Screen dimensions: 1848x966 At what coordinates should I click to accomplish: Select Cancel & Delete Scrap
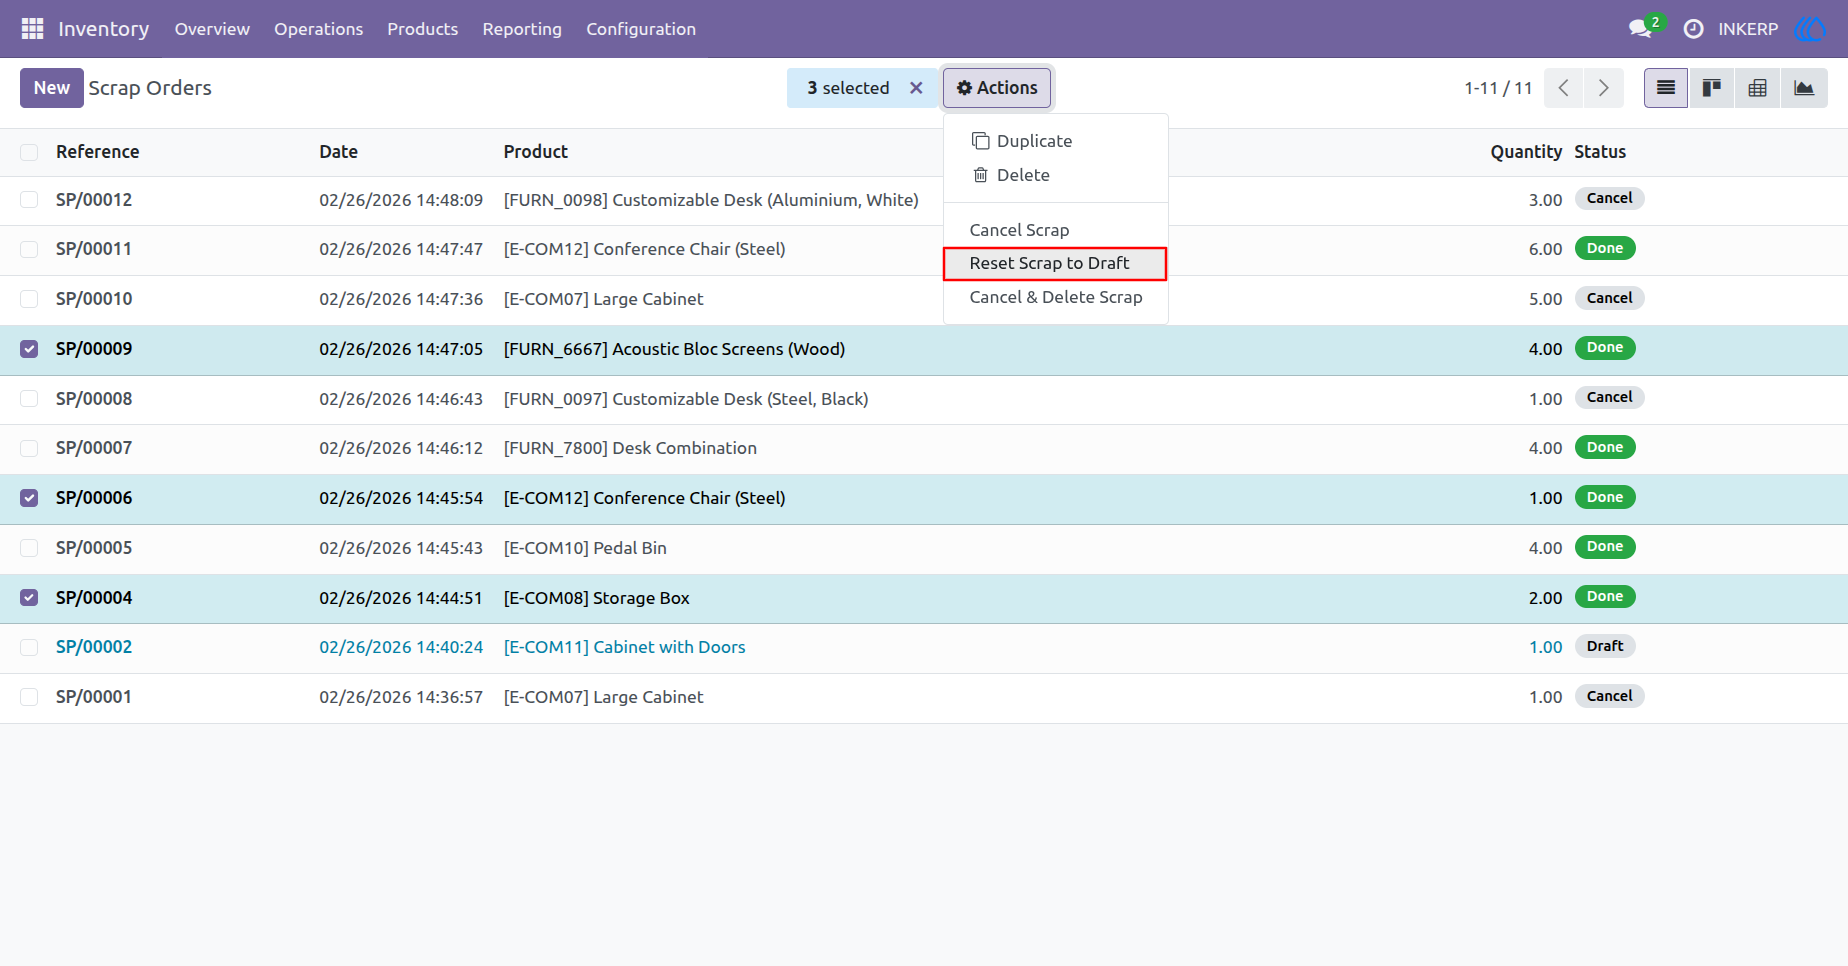(1056, 297)
